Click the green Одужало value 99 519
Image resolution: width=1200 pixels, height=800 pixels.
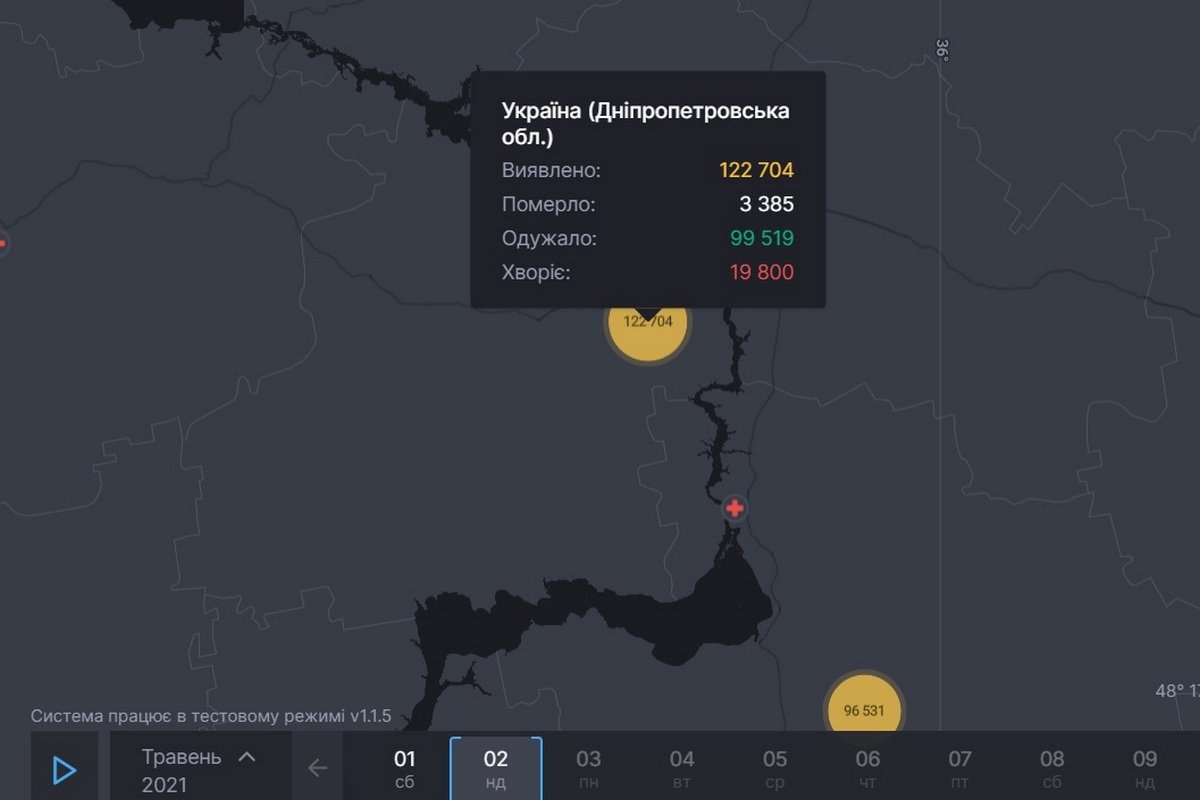click(763, 238)
